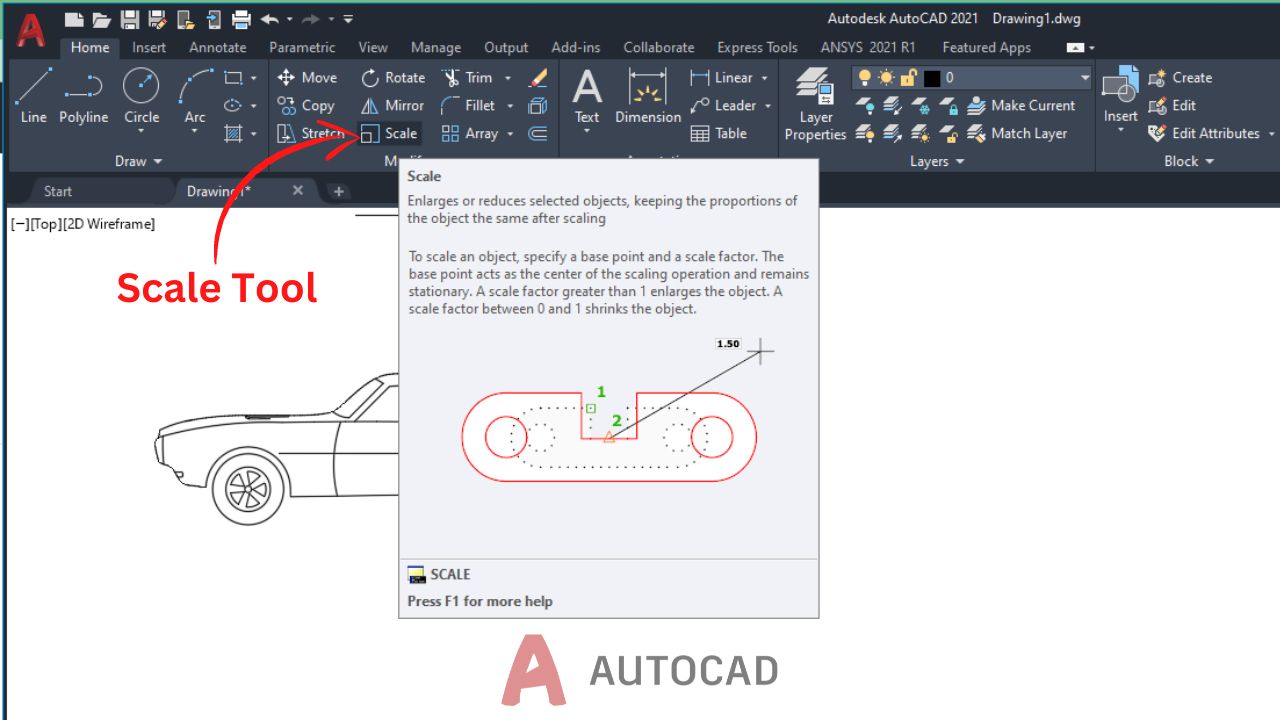Click Open from Web and Mobile icon
The height and width of the screenshot is (720, 1280).
click(186, 19)
